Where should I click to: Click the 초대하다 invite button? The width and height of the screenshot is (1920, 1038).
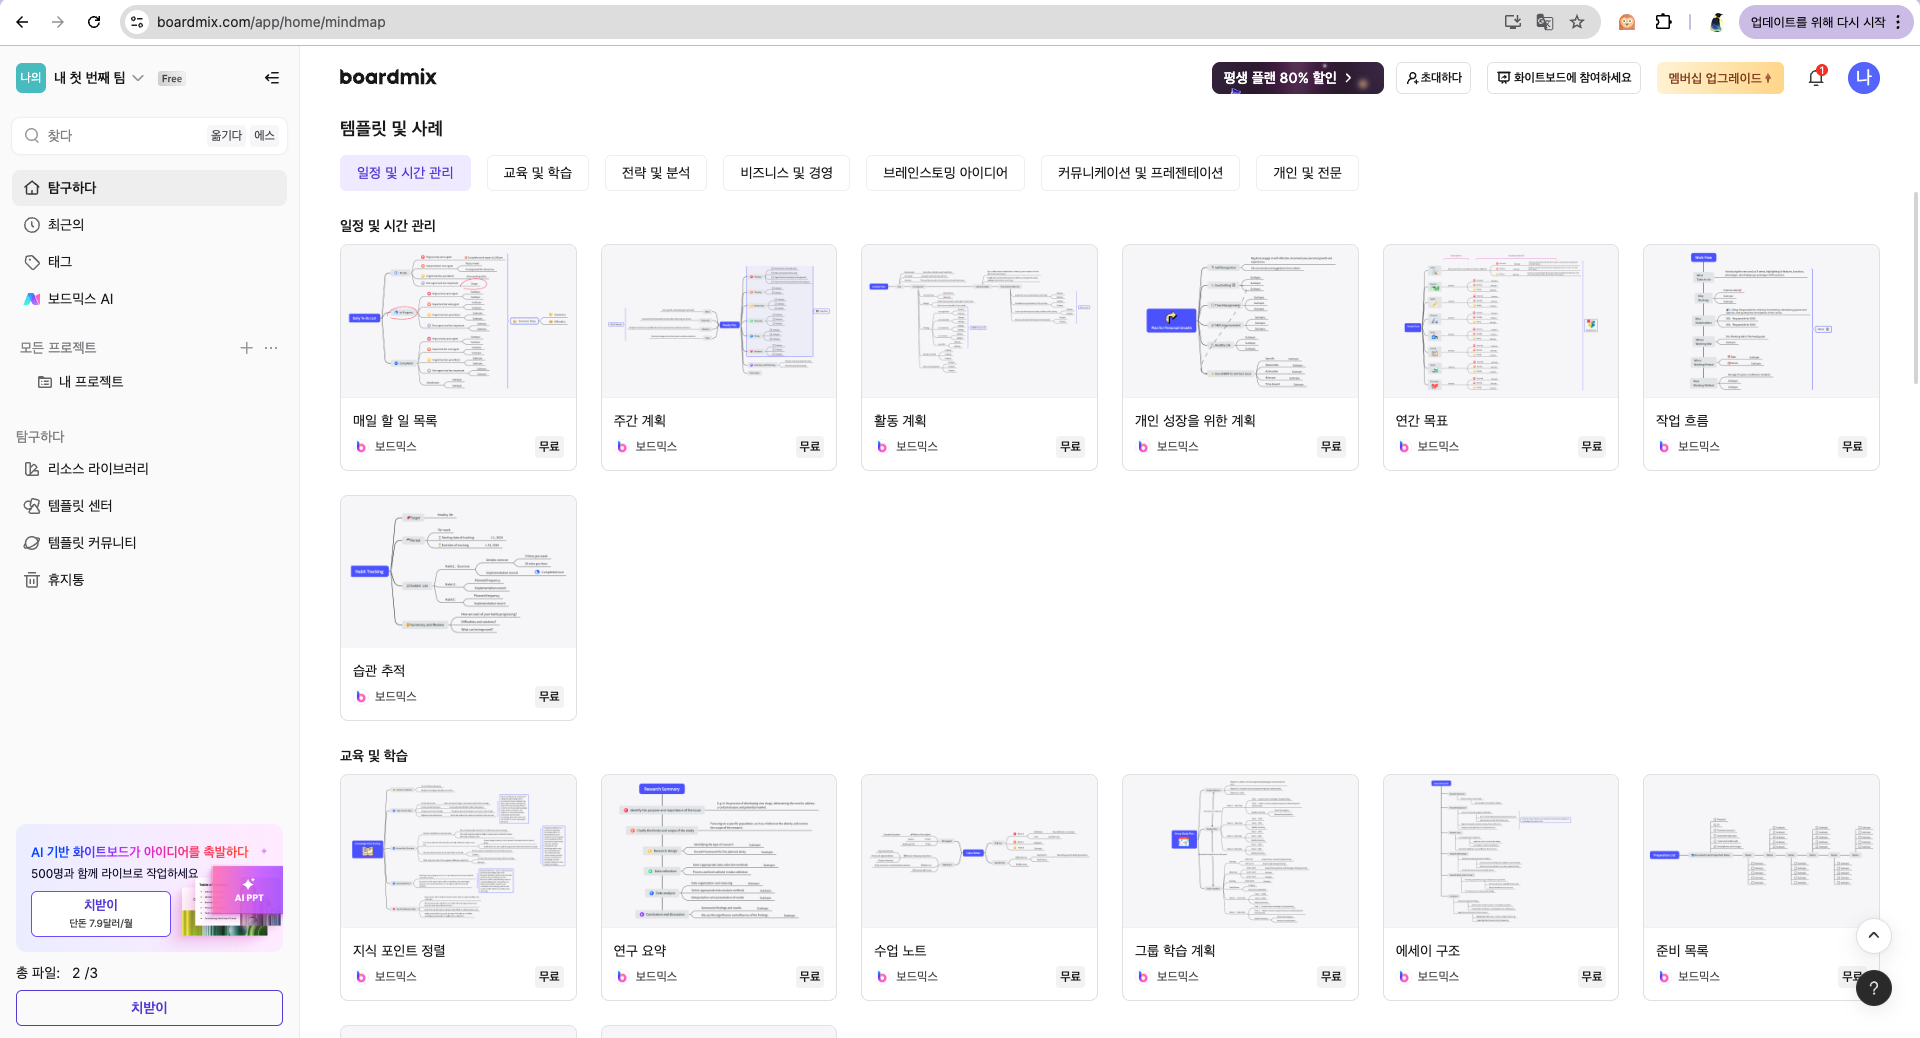1432,77
